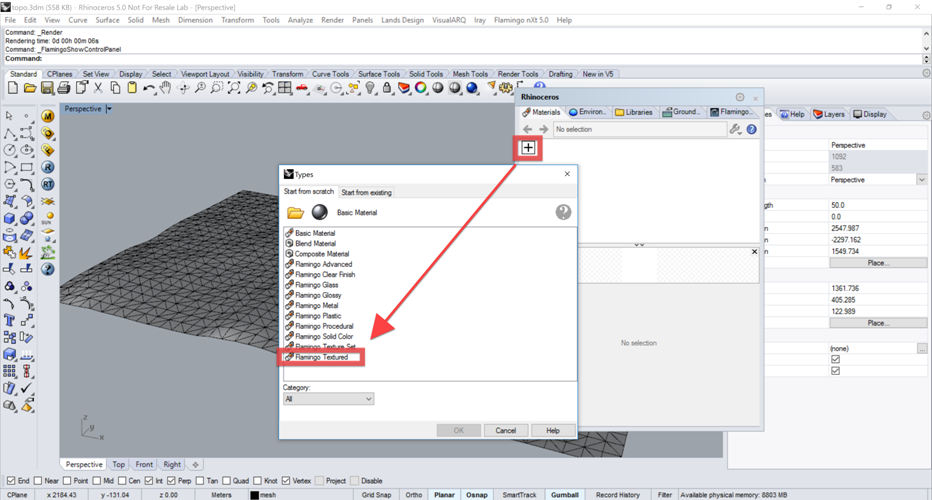Select the blue Box solid tool

10,219
